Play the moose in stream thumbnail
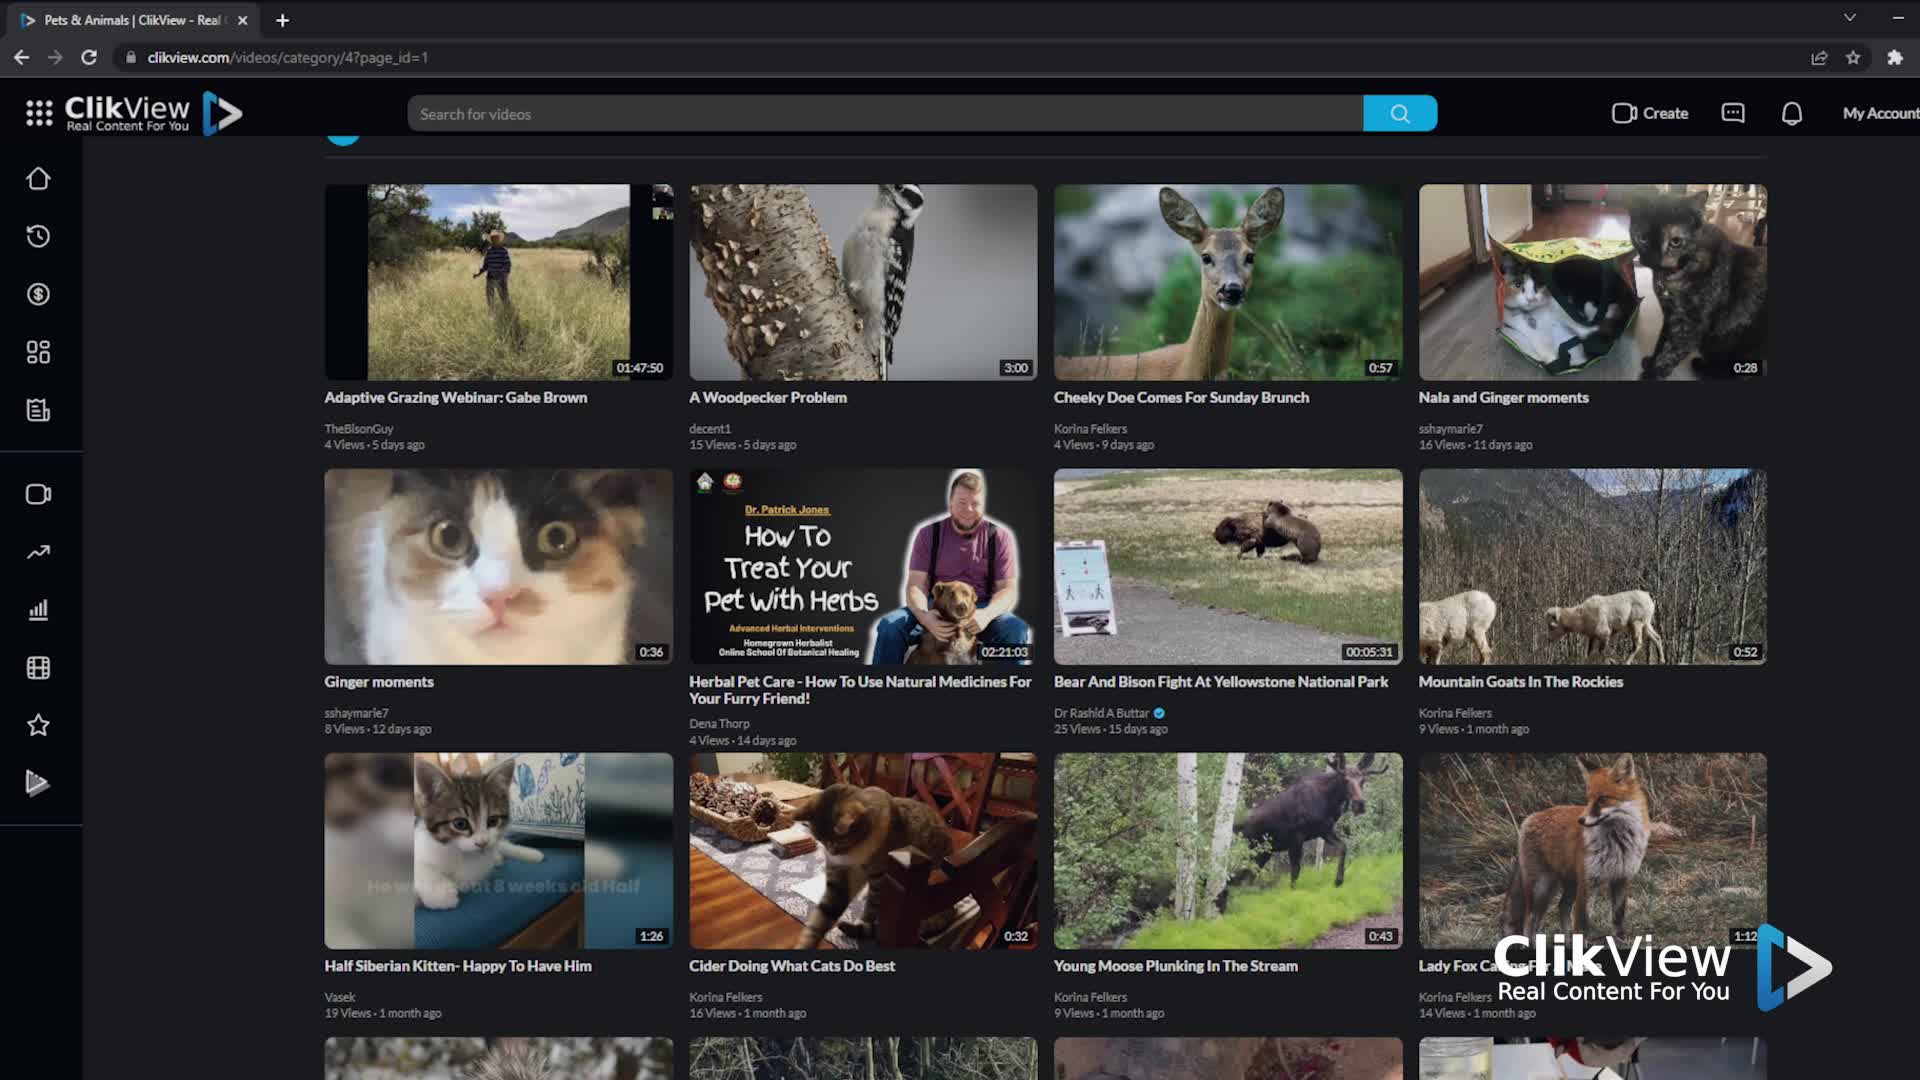 pos(1228,851)
